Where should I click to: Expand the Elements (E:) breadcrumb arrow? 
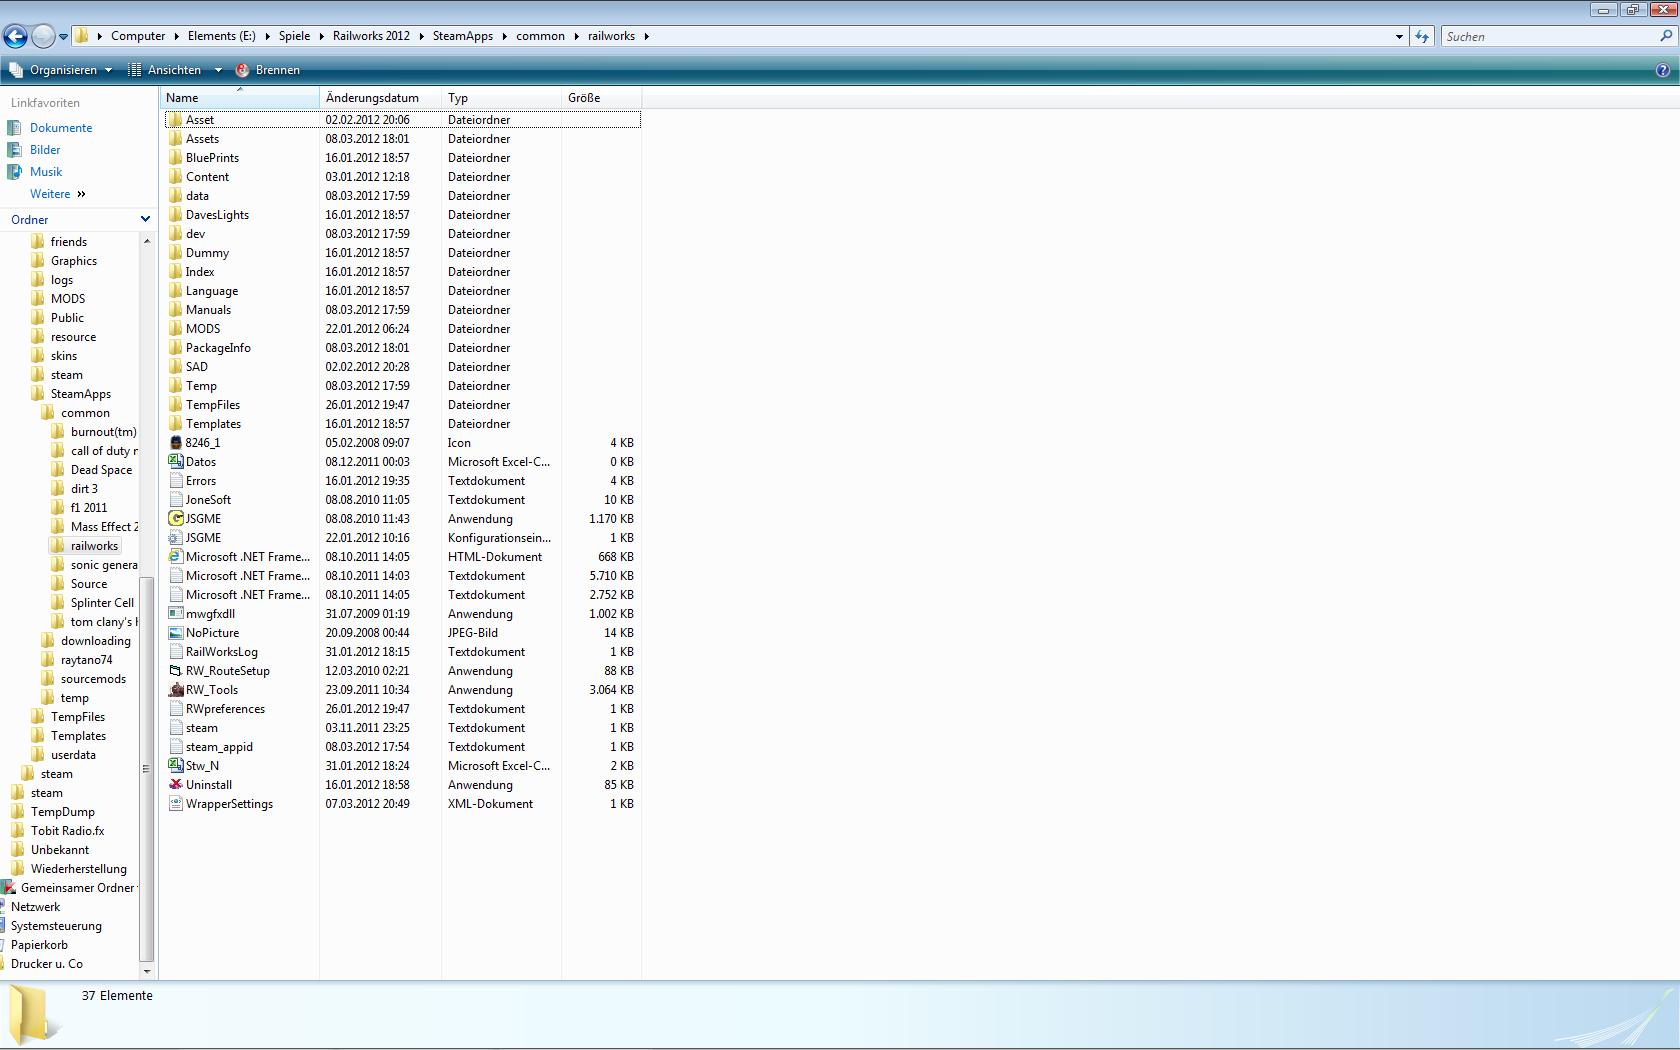coord(268,36)
